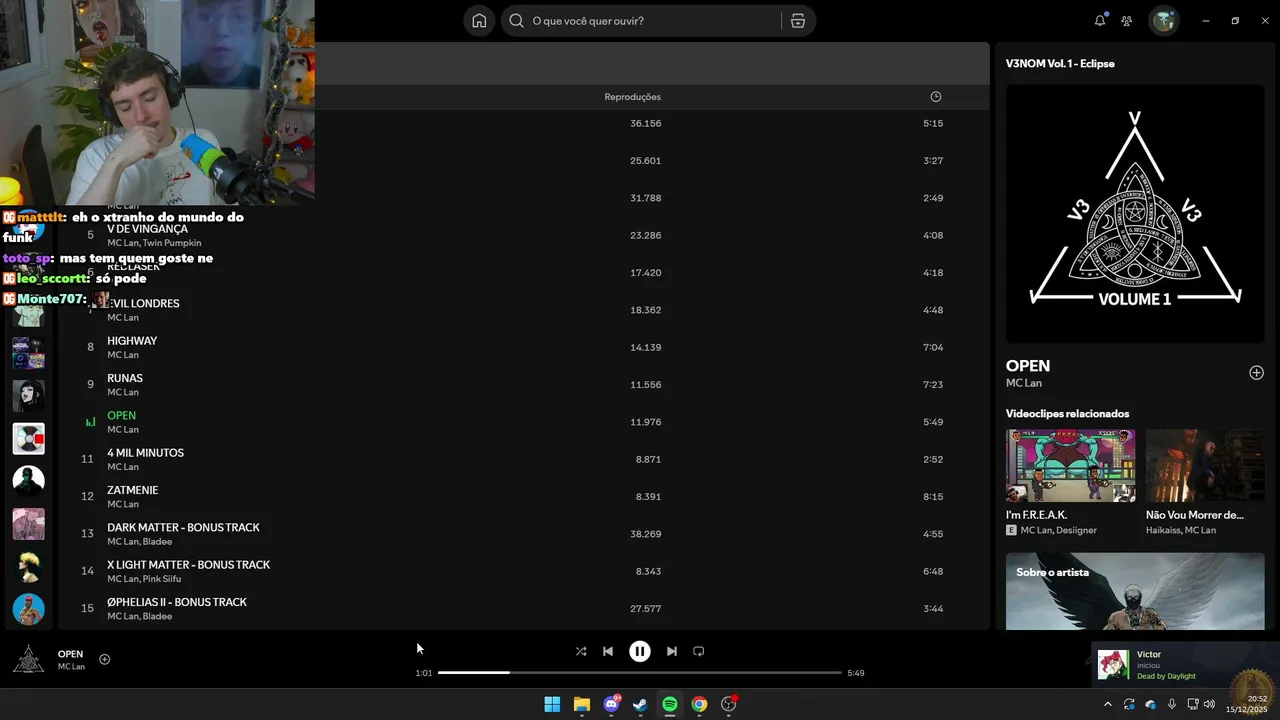Click the cloud sync tray icon

point(1150,704)
